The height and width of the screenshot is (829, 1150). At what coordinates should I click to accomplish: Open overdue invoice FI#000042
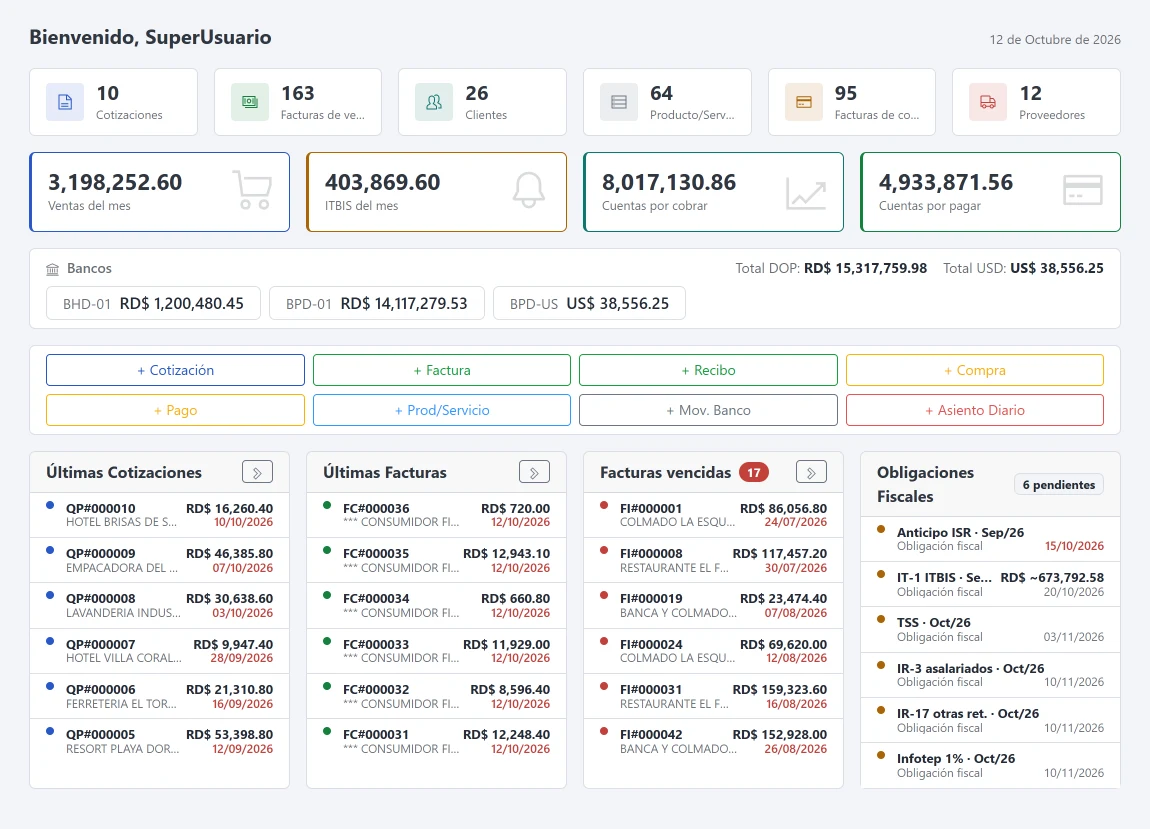coord(714,742)
